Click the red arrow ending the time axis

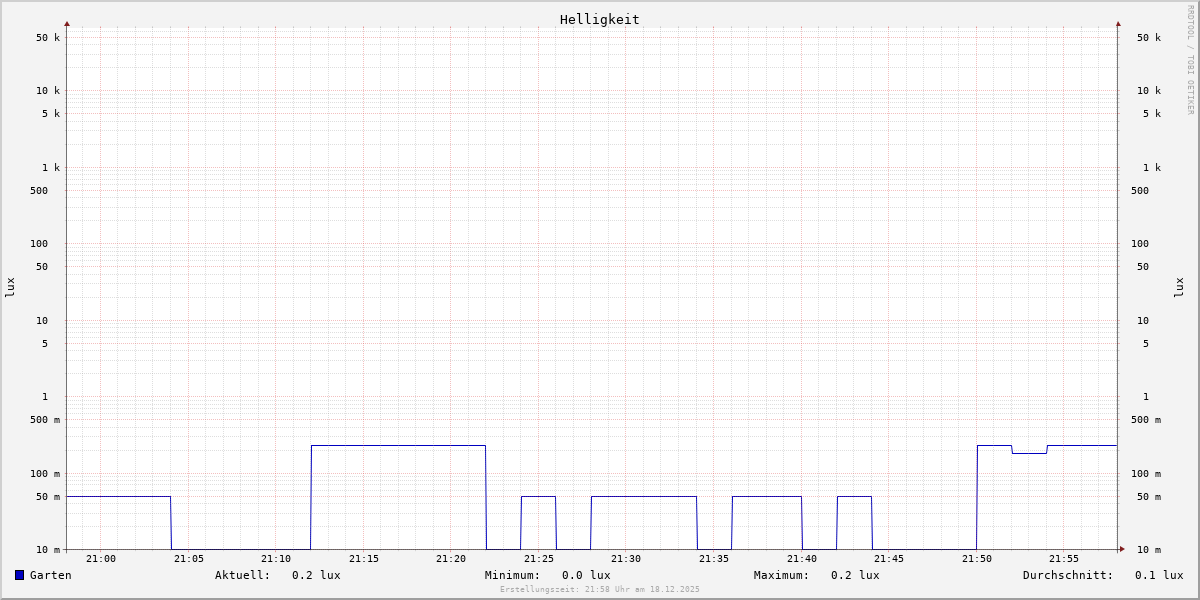point(1122,549)
